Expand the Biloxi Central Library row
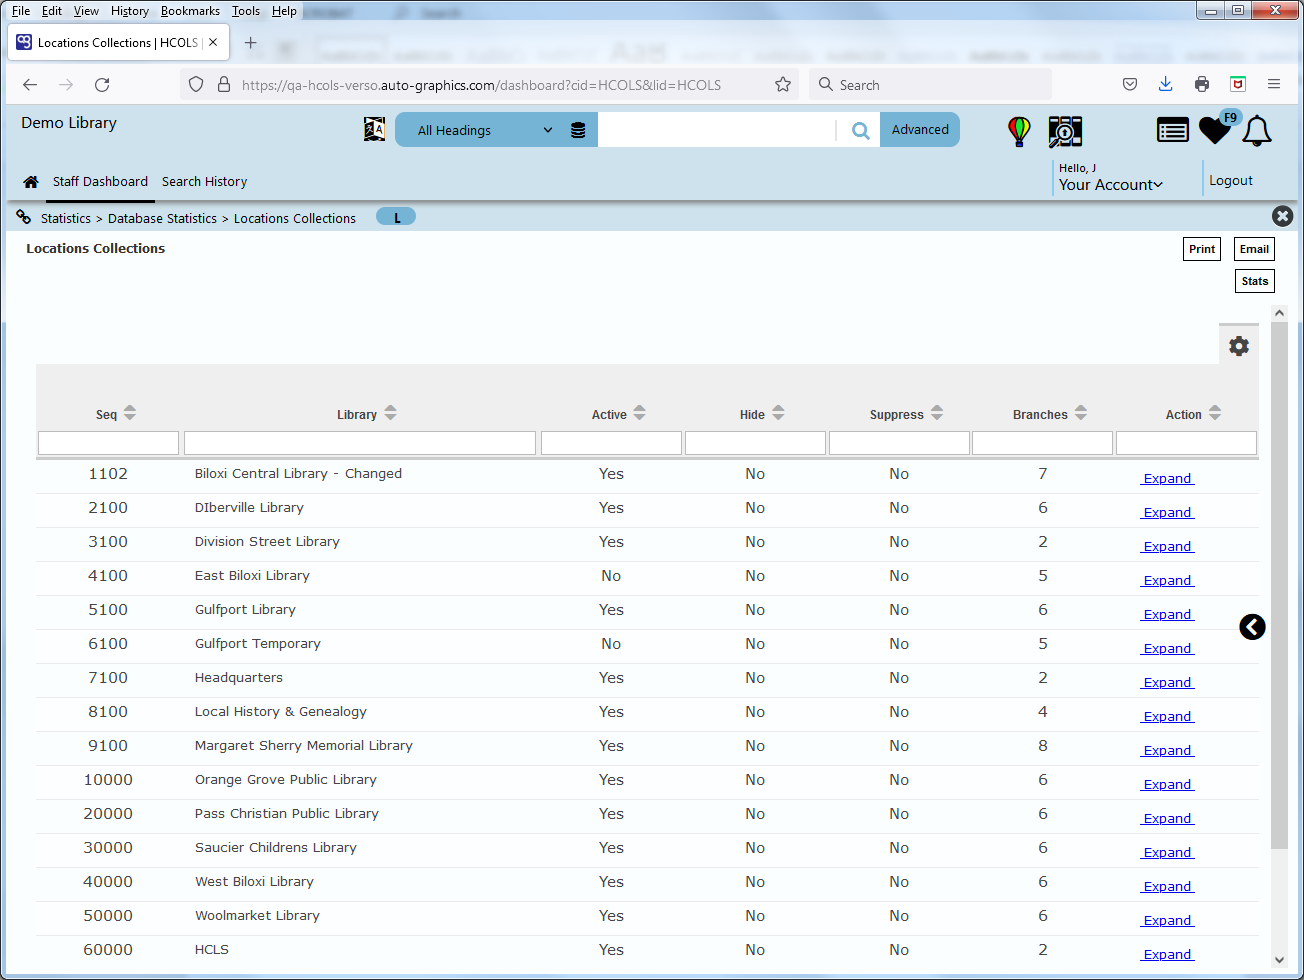Screen dimensions: 1304x980 (x=1167, y=478)
